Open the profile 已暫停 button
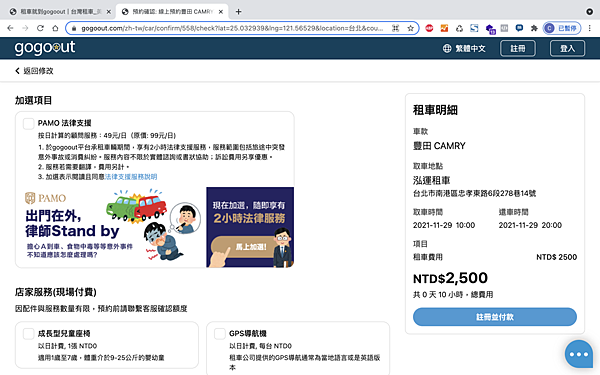The height and width of the screenshot is (375, 600). 562,28
